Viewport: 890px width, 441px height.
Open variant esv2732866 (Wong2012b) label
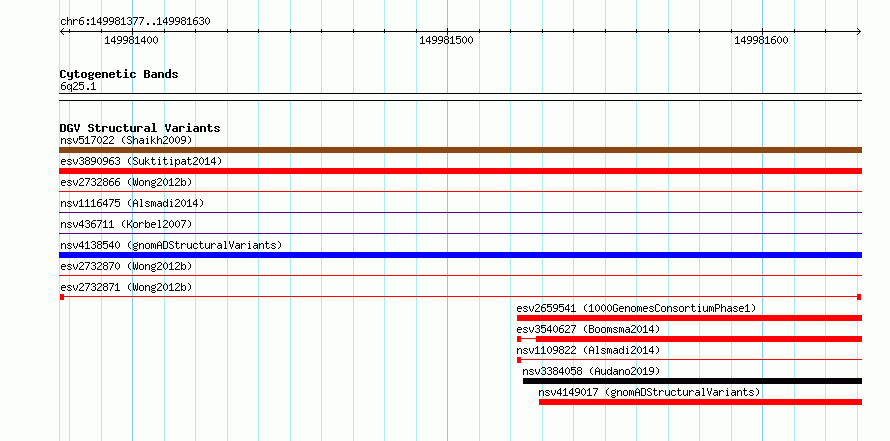coord(126,182)
